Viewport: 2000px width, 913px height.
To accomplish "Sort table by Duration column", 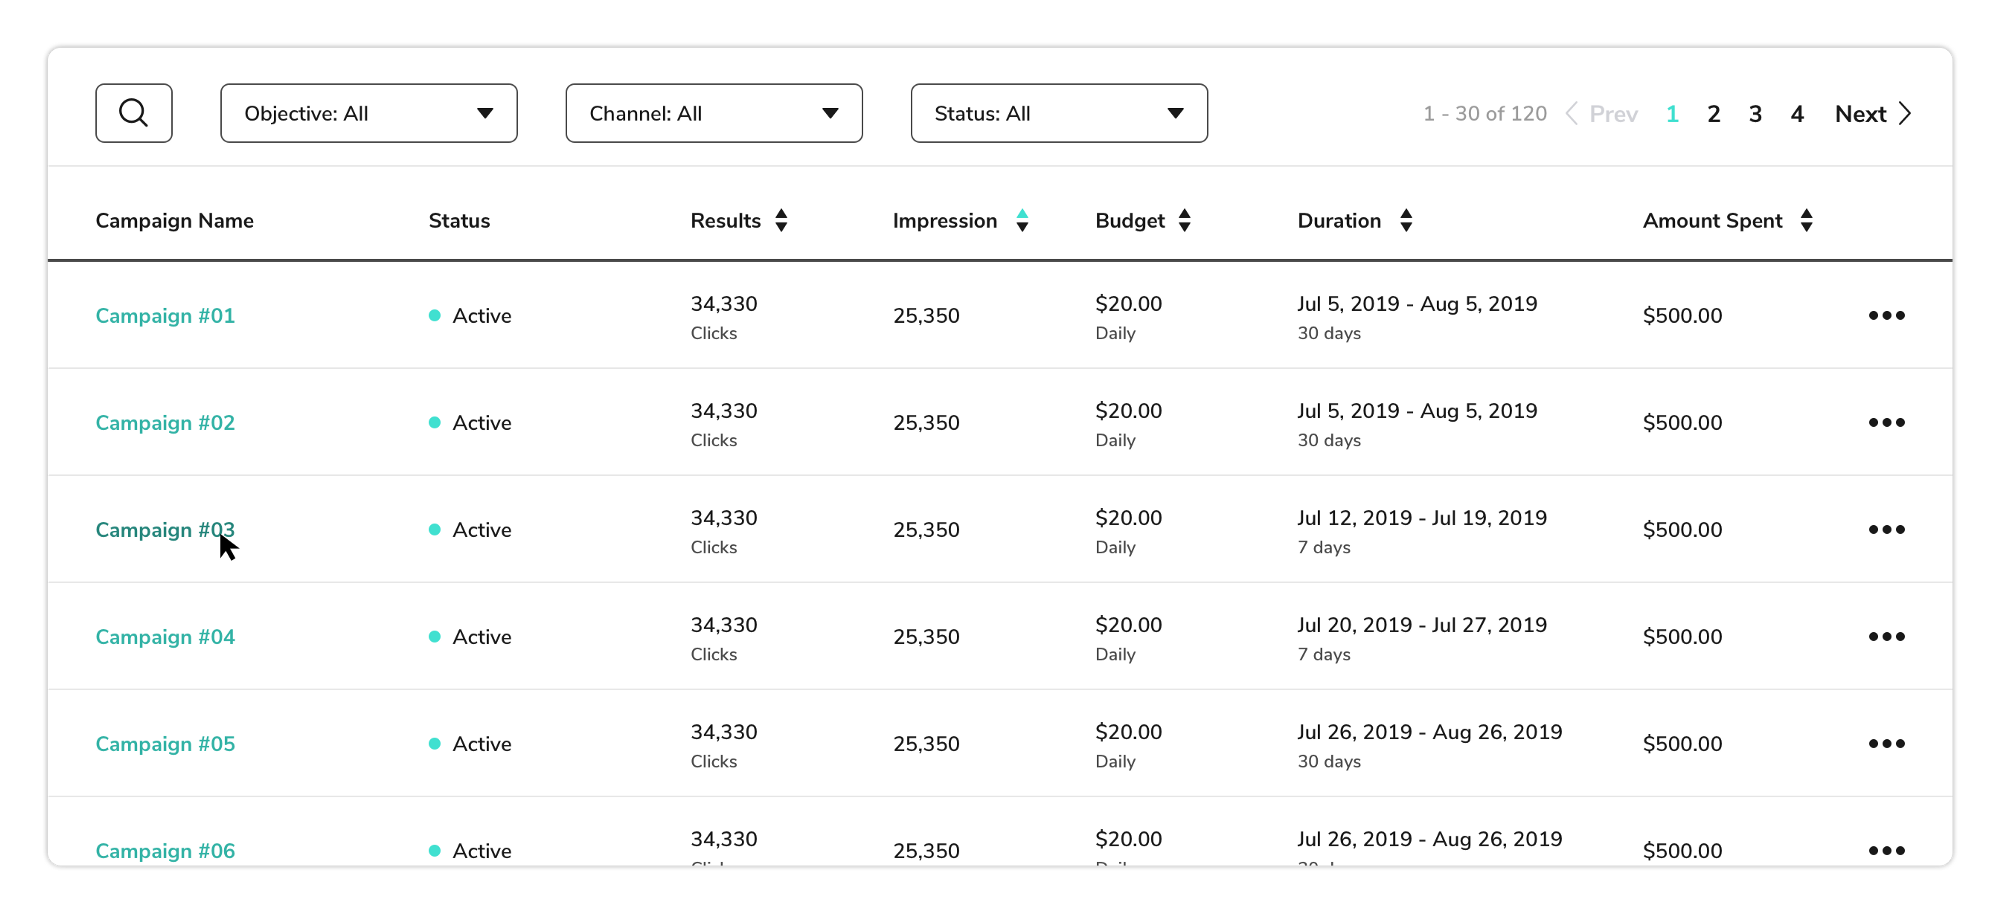I will tap(1406, 221).
